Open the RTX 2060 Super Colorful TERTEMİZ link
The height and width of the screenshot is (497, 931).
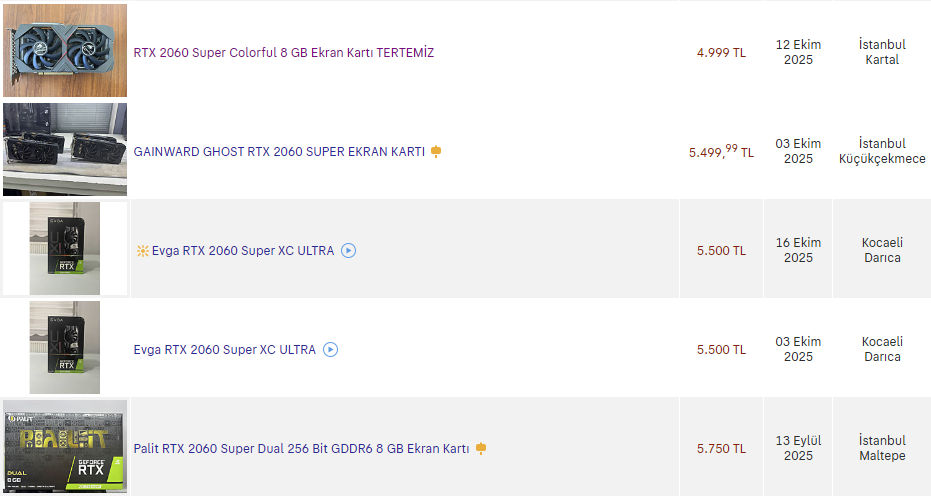coord(283,53)
